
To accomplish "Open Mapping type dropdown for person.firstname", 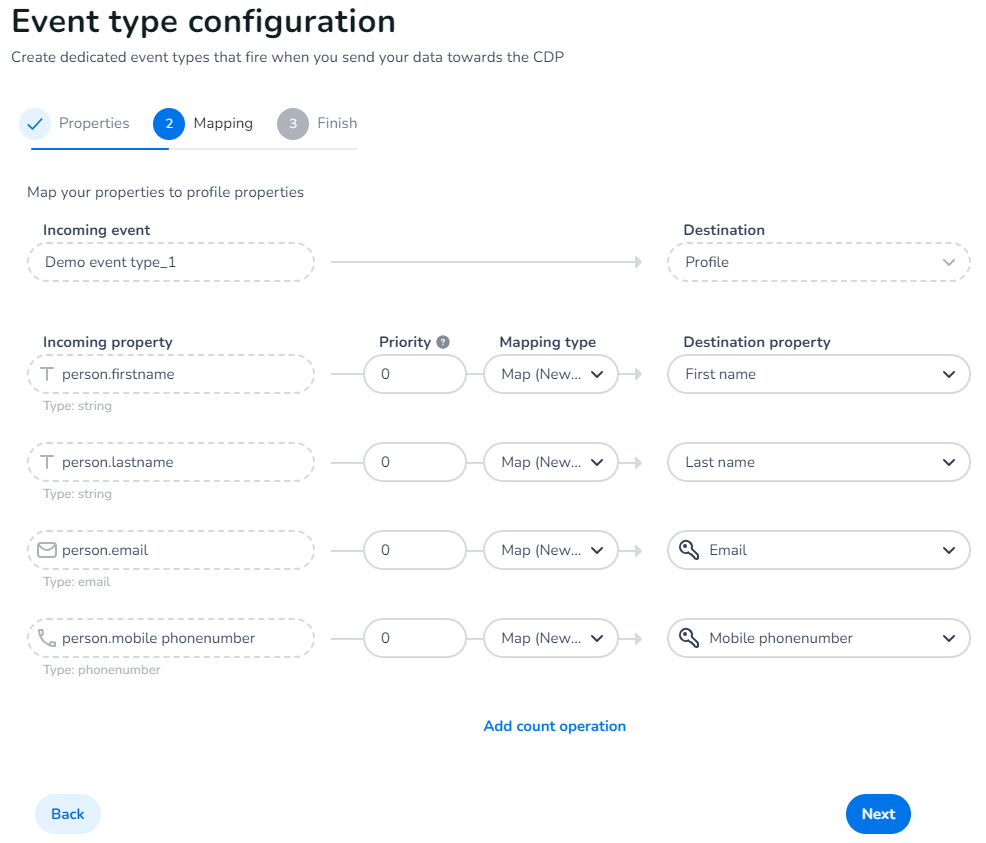I will [551, 374].
